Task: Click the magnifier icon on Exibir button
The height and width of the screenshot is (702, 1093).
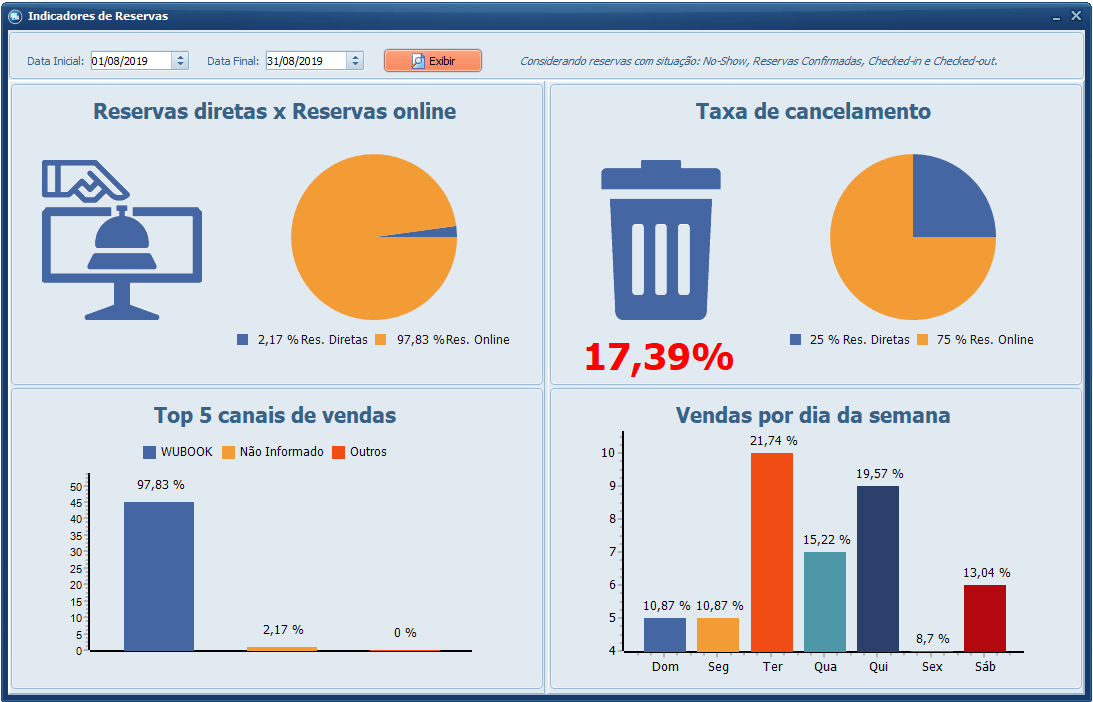Action: point(417,61)
